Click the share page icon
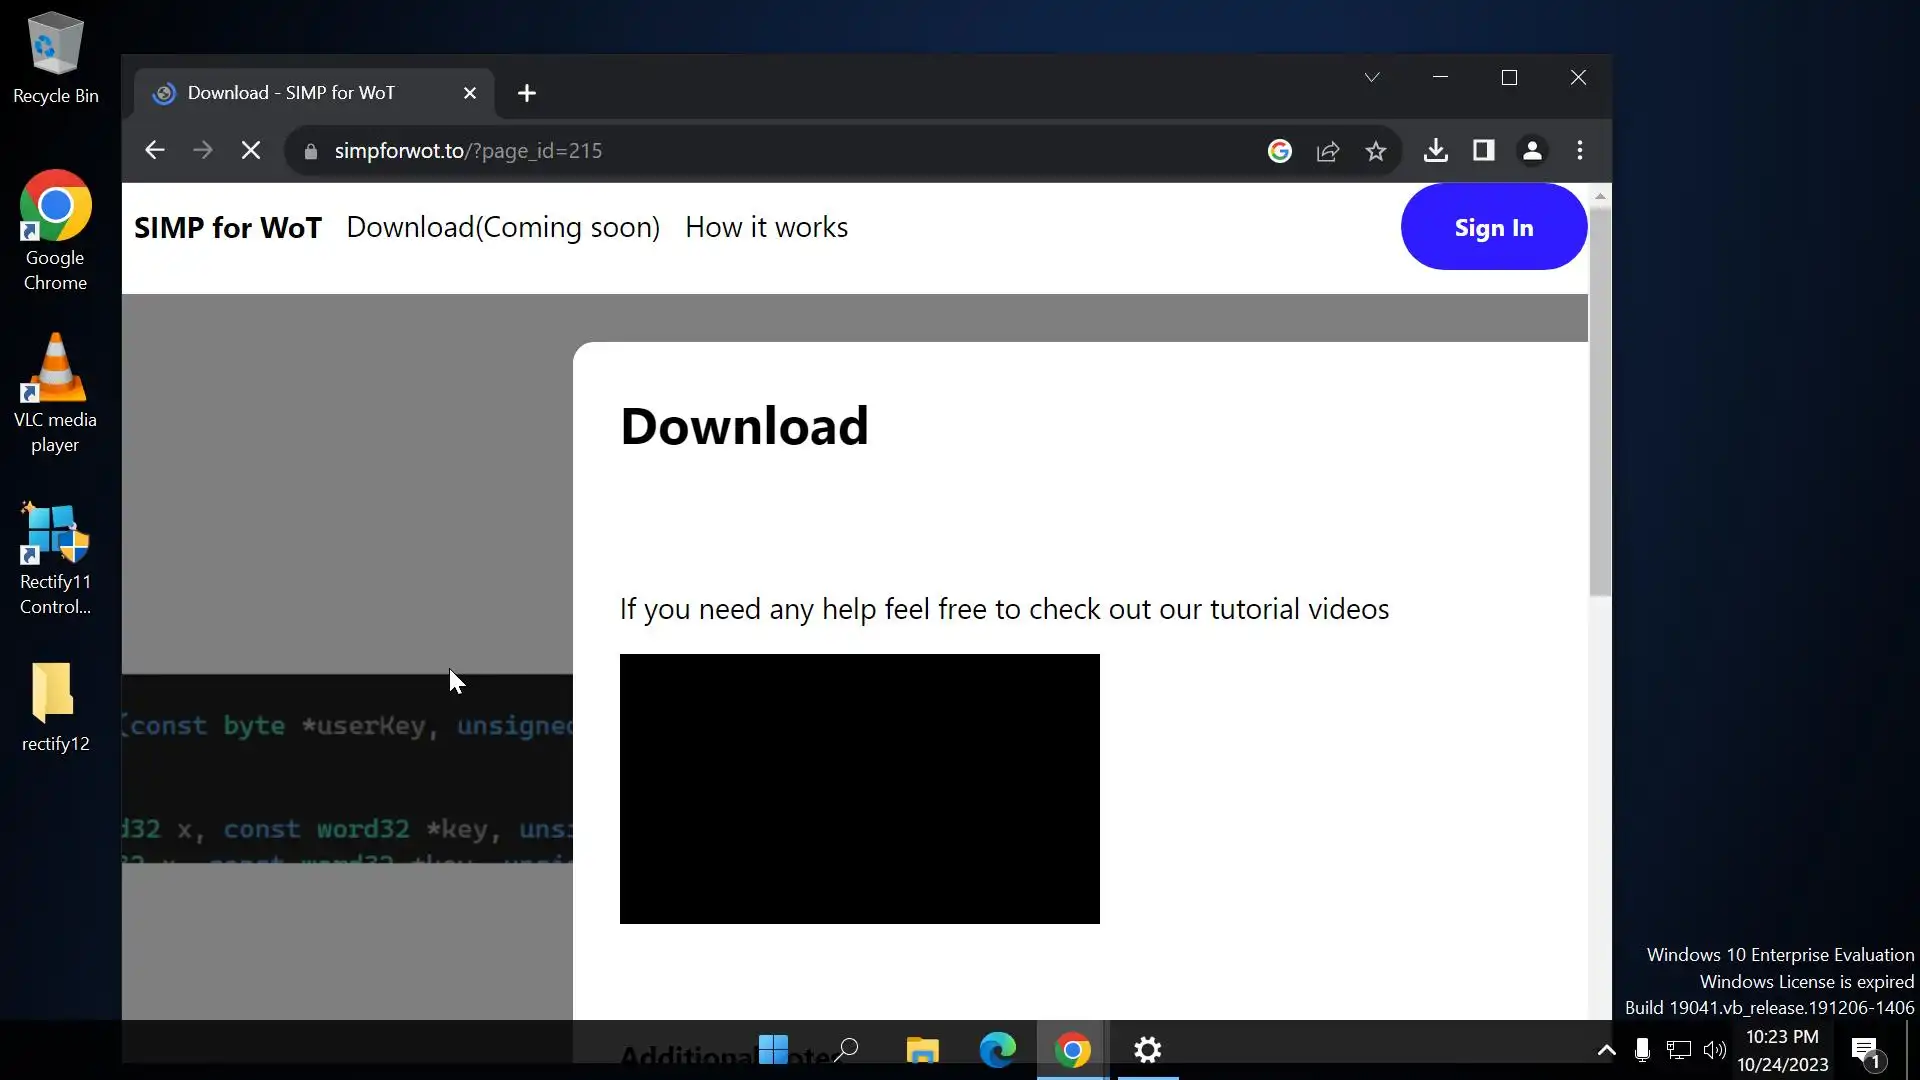1920x1080 pixels. click(1328, 151)
